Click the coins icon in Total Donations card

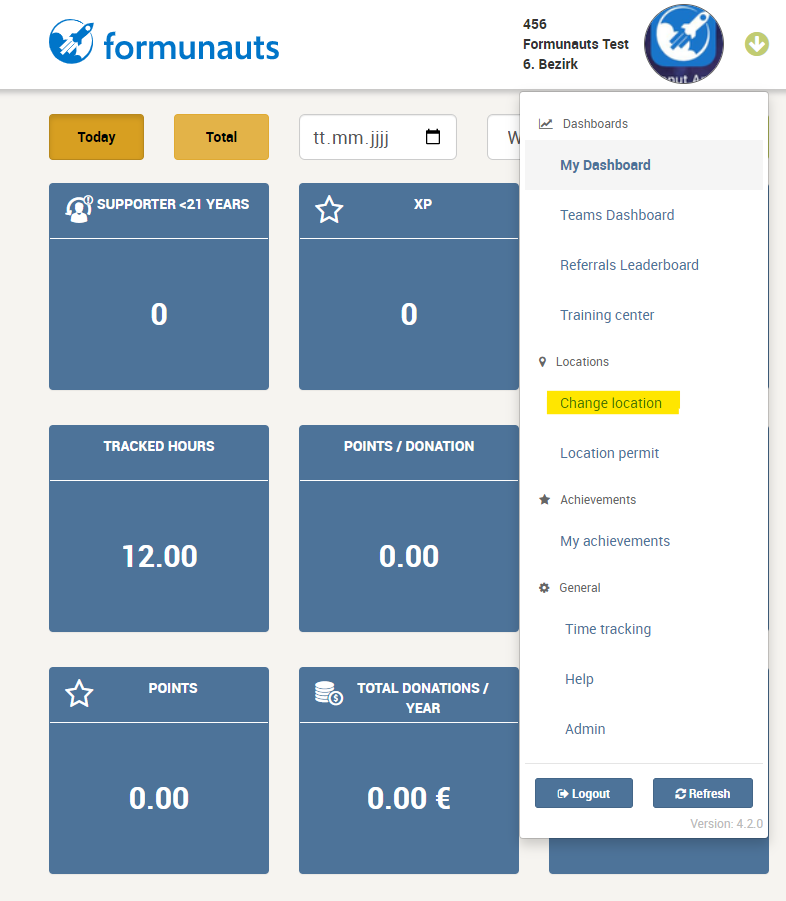[x=329, y=693]
